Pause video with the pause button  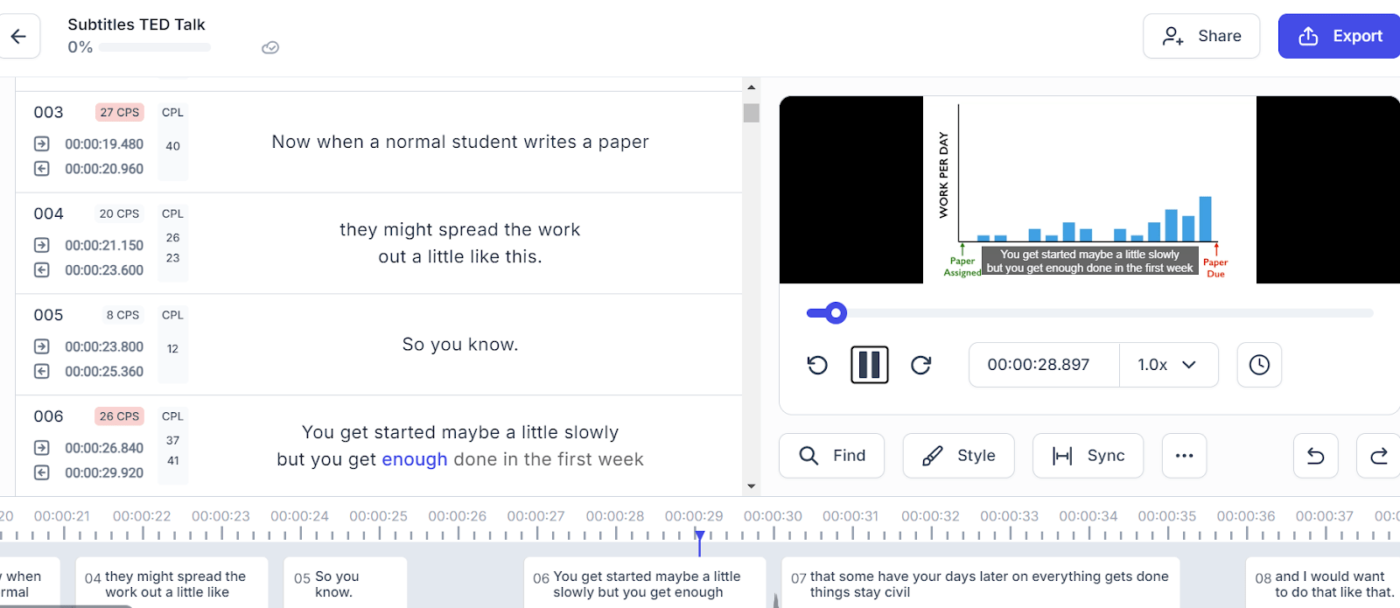(869, 365)
